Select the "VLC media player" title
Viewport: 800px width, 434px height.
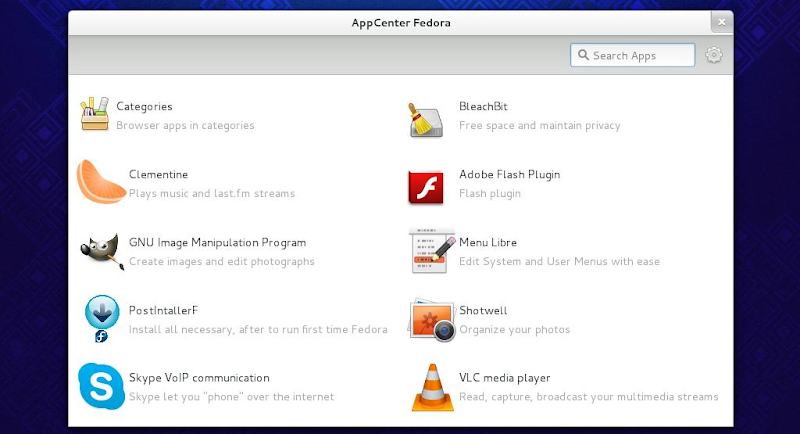click(x=505, y=378)
